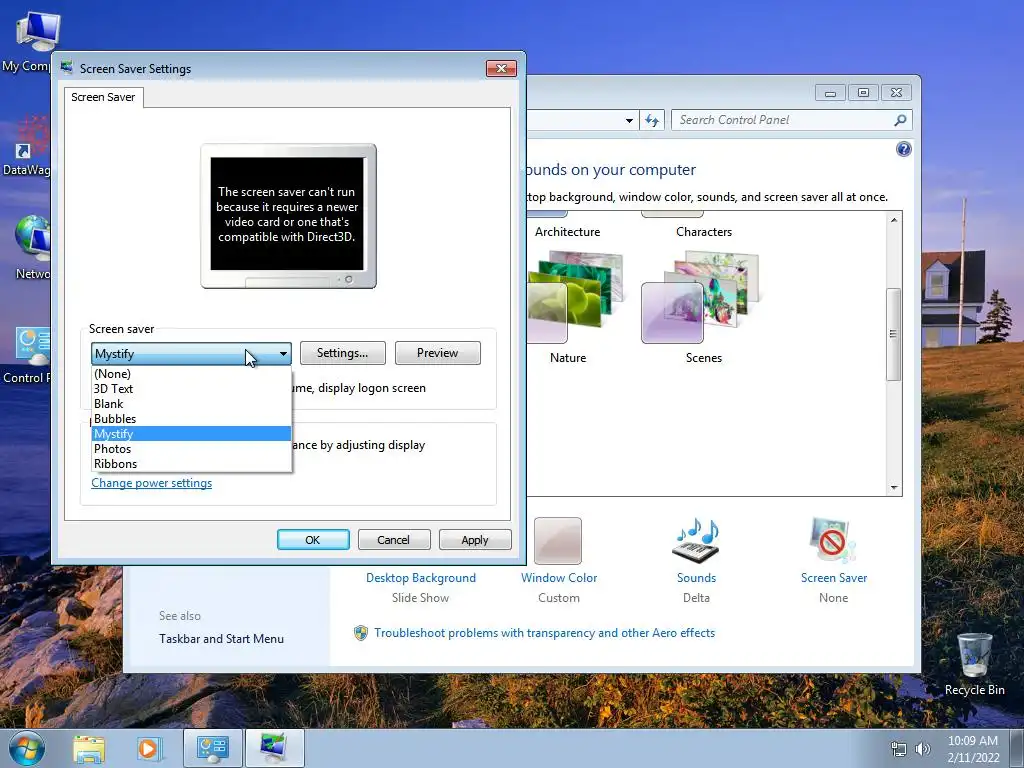Open Taskbar and Start Menu link
Viewport: 1024px width, 768px height.
[x=221, y=639]
